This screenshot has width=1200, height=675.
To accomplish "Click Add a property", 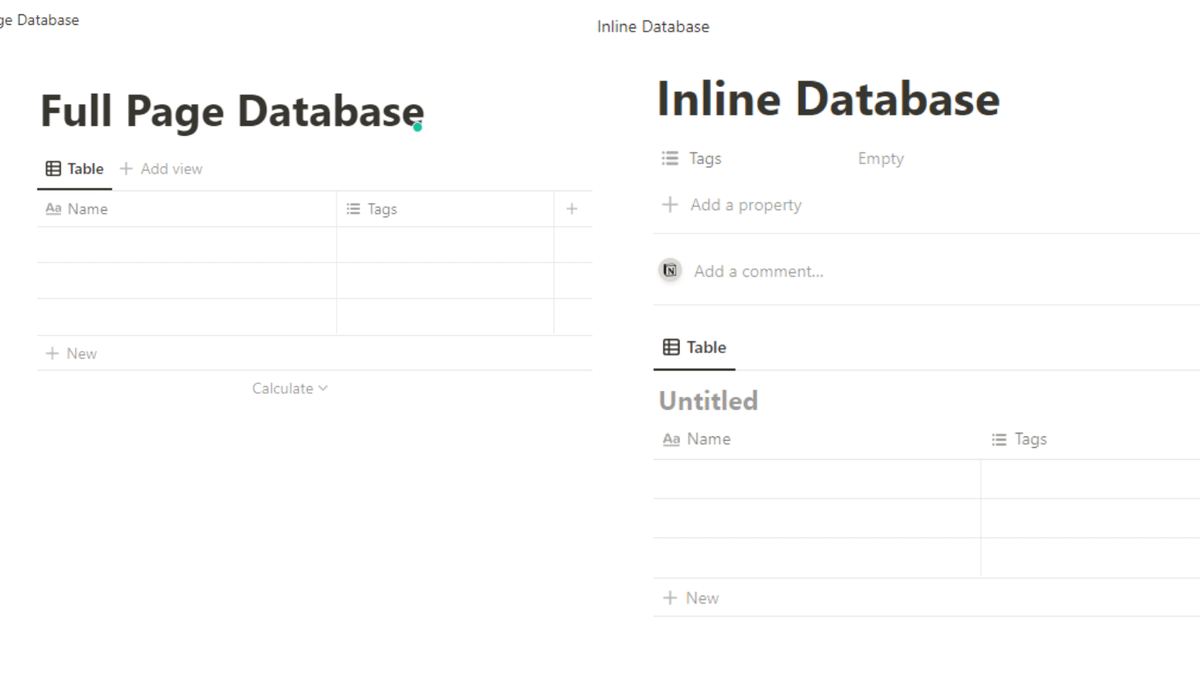I will pyautogui.click(x=745, y=205).
